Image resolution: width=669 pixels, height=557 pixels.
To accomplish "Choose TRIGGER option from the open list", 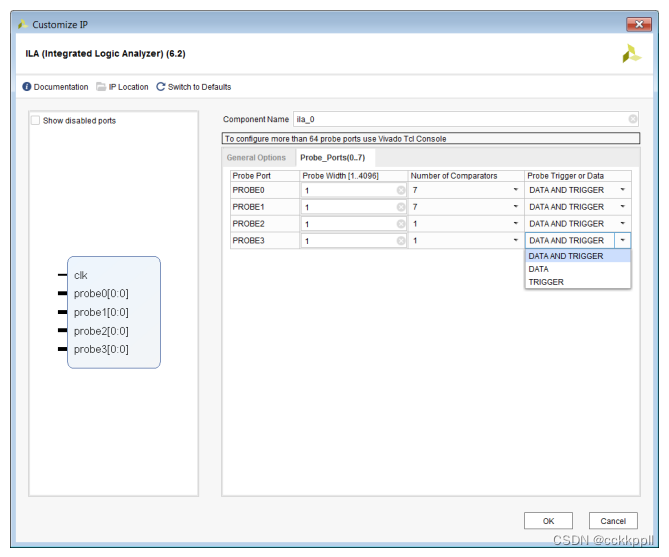I will pos(578,282).
